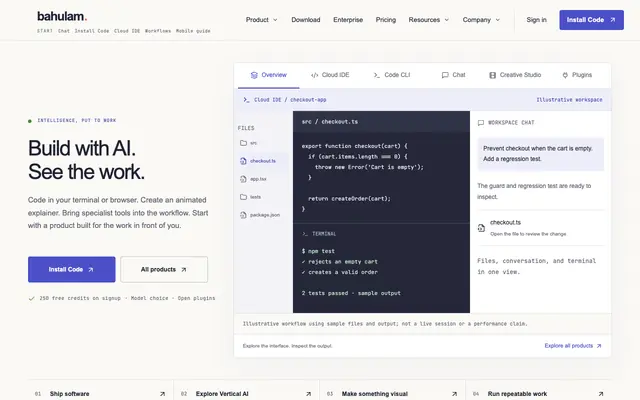Click the Creative Studio film icon
This screenshot has height=400, width=640.
[493, 75]
